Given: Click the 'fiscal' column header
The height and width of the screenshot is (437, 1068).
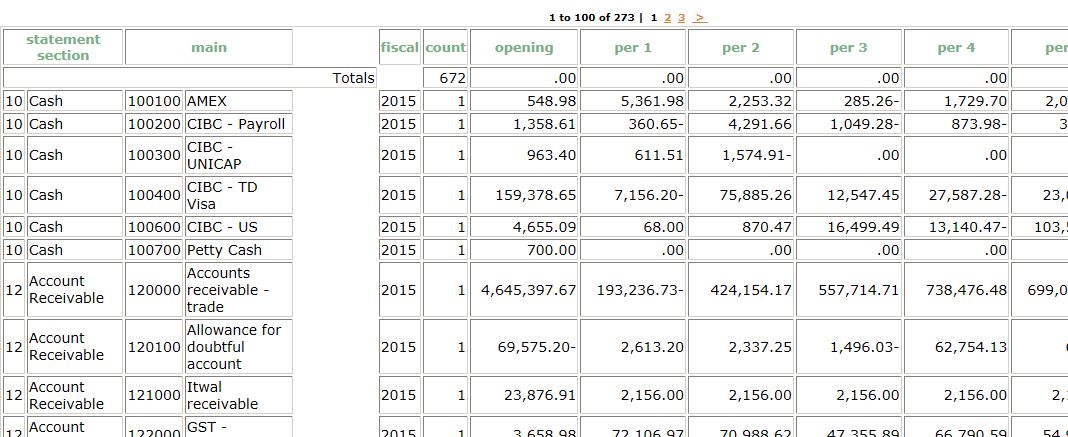Looking at the screenshot, I should point(400,48).
